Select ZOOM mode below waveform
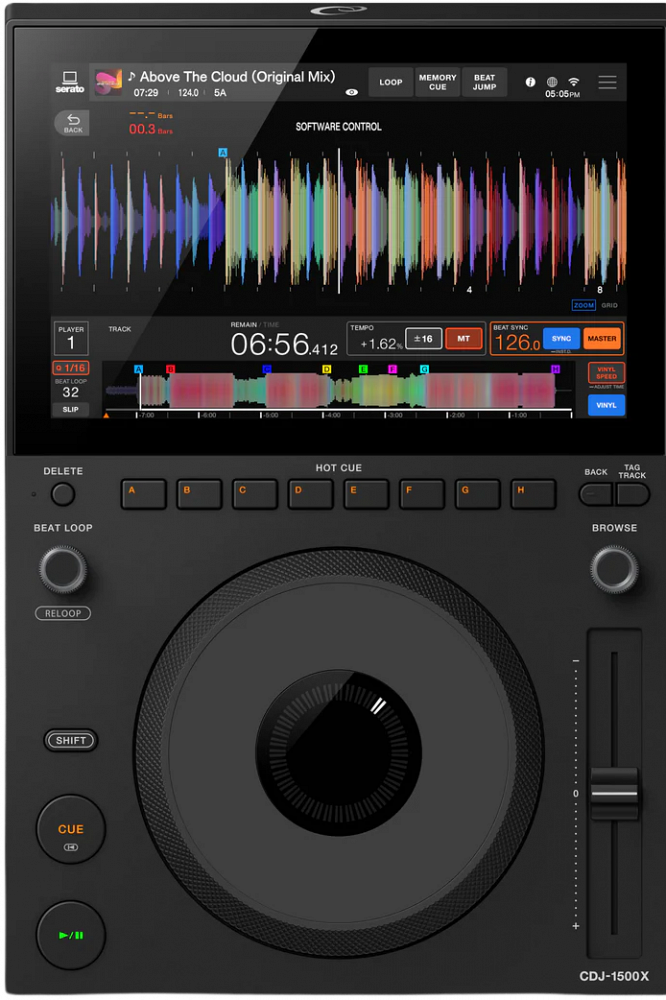666x1000 pixels. (x=583, y=305)
